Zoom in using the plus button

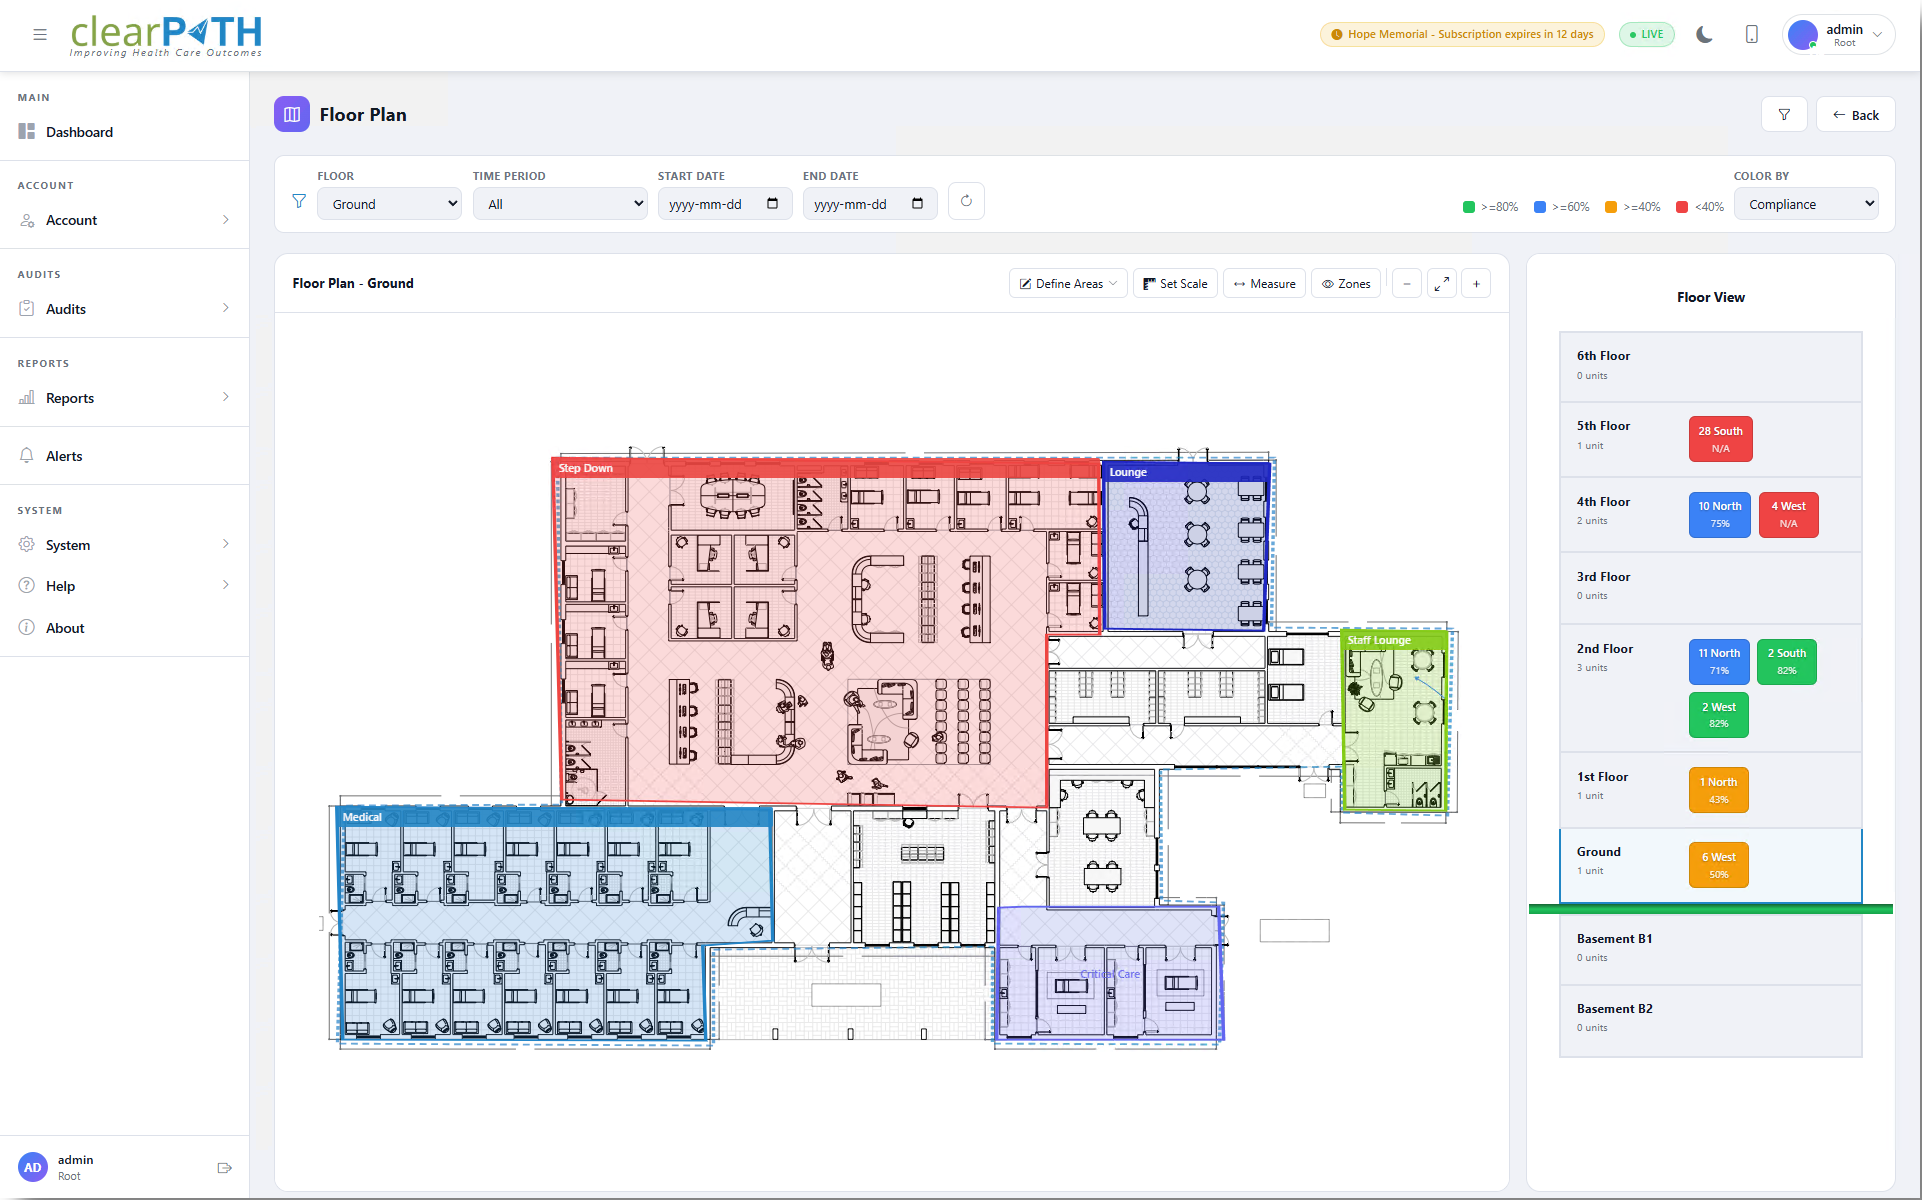[1476, 283]
